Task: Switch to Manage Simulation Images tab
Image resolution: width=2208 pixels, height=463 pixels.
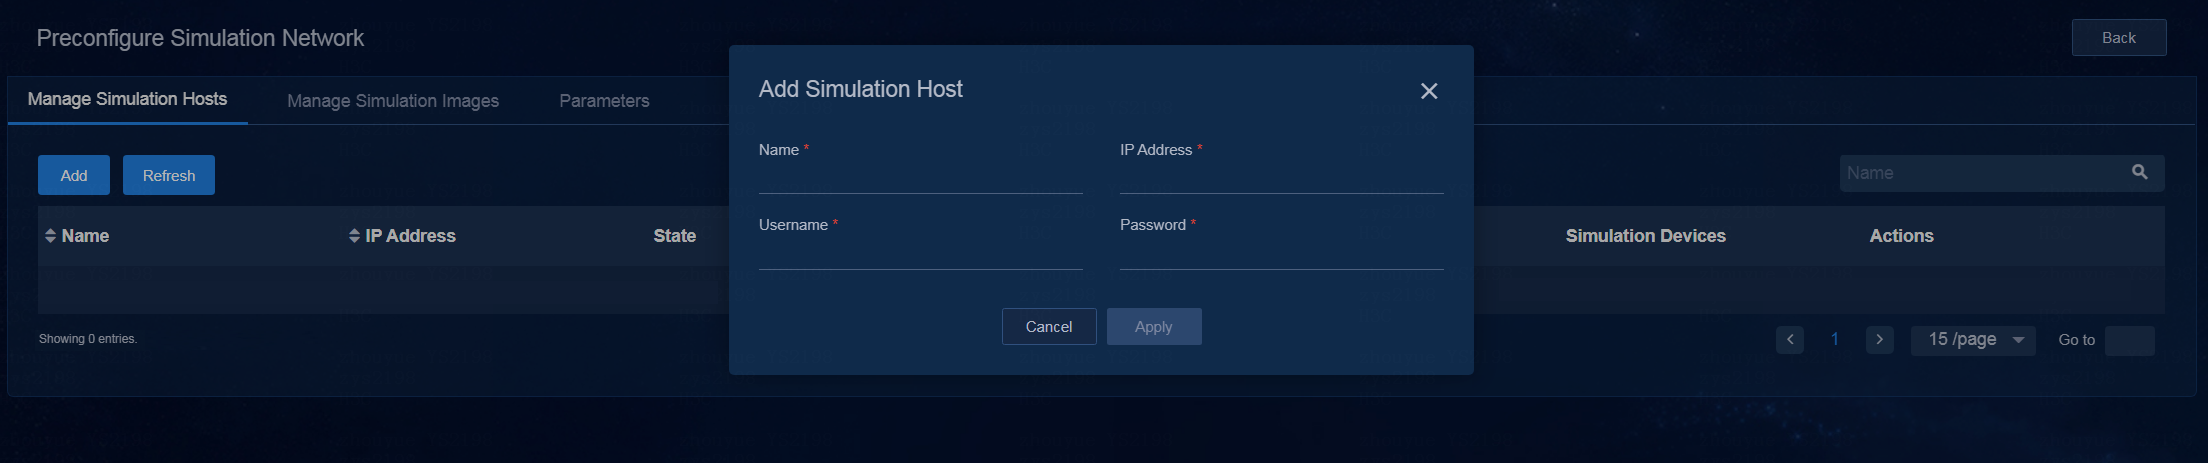Action: point(393,101)
